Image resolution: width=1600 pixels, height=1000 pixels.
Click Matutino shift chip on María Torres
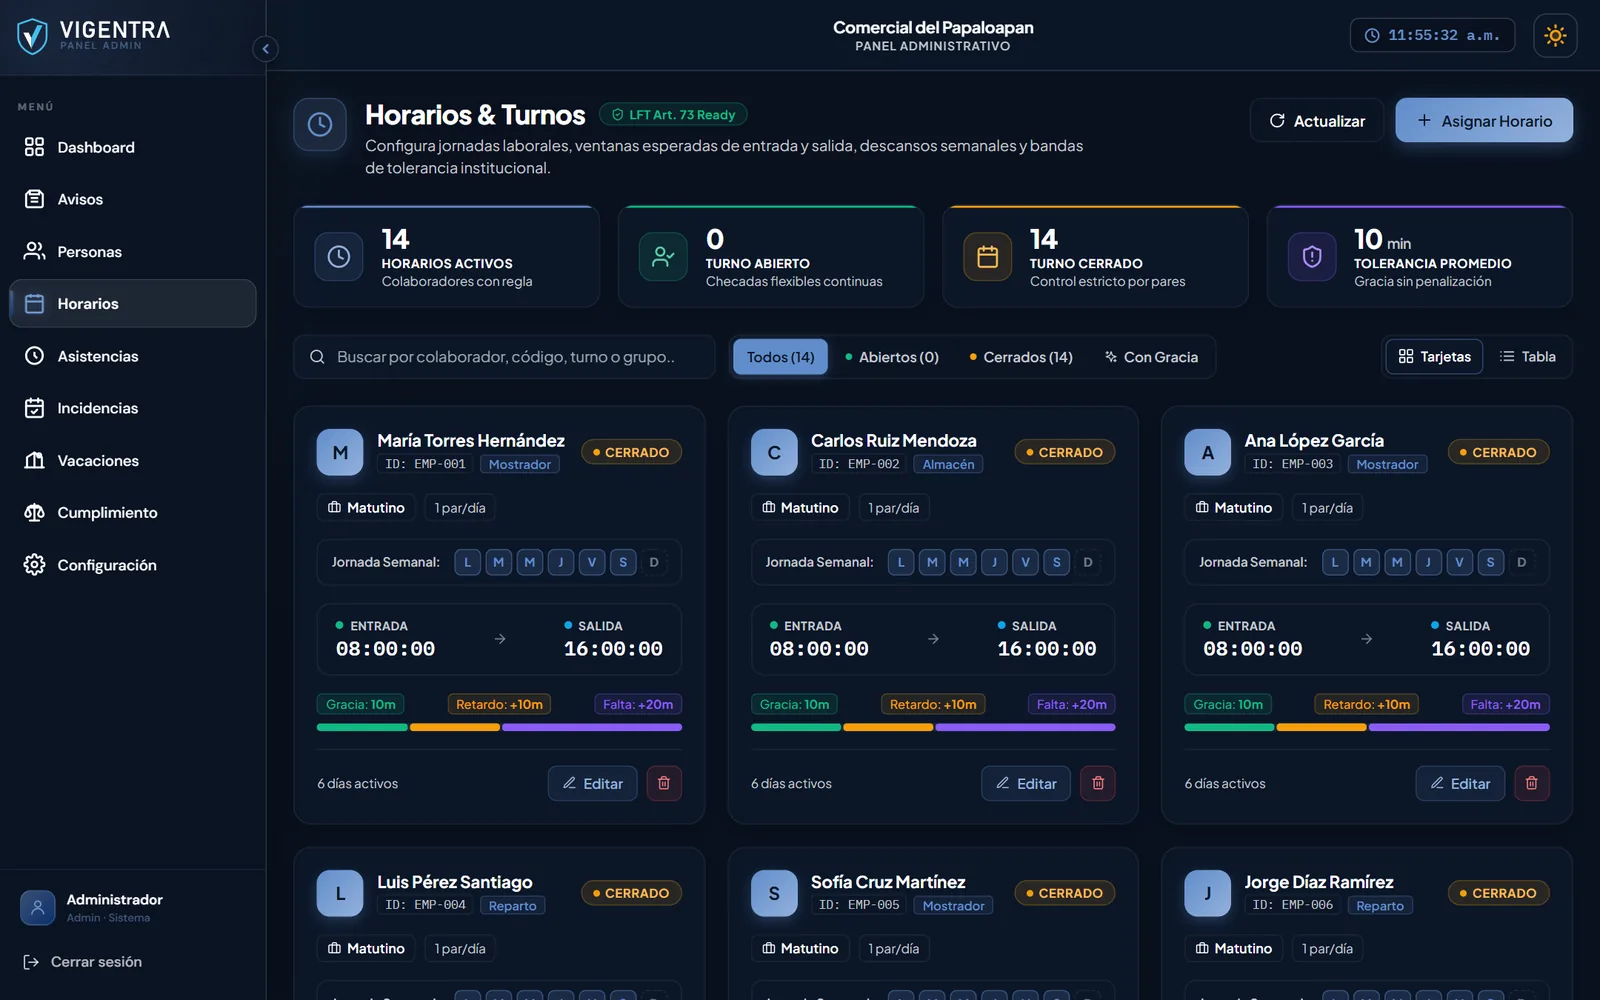coord(366,508)
